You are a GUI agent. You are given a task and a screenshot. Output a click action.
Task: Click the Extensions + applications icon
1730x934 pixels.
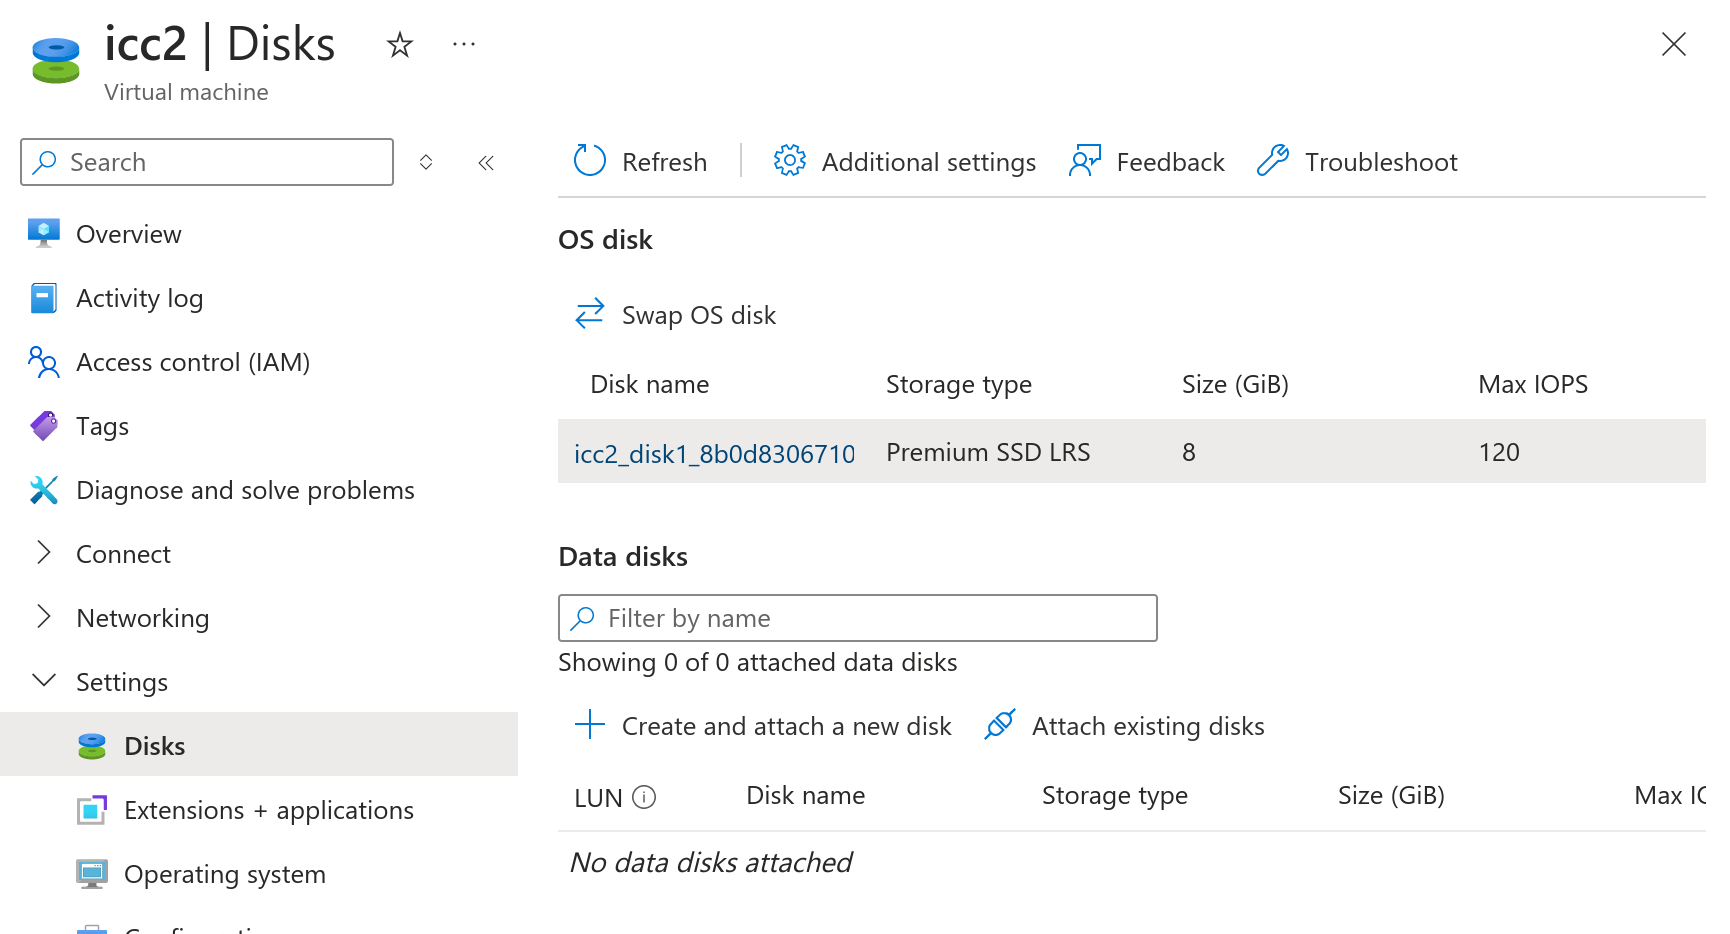pyautogui.click(x=92, y=810)
